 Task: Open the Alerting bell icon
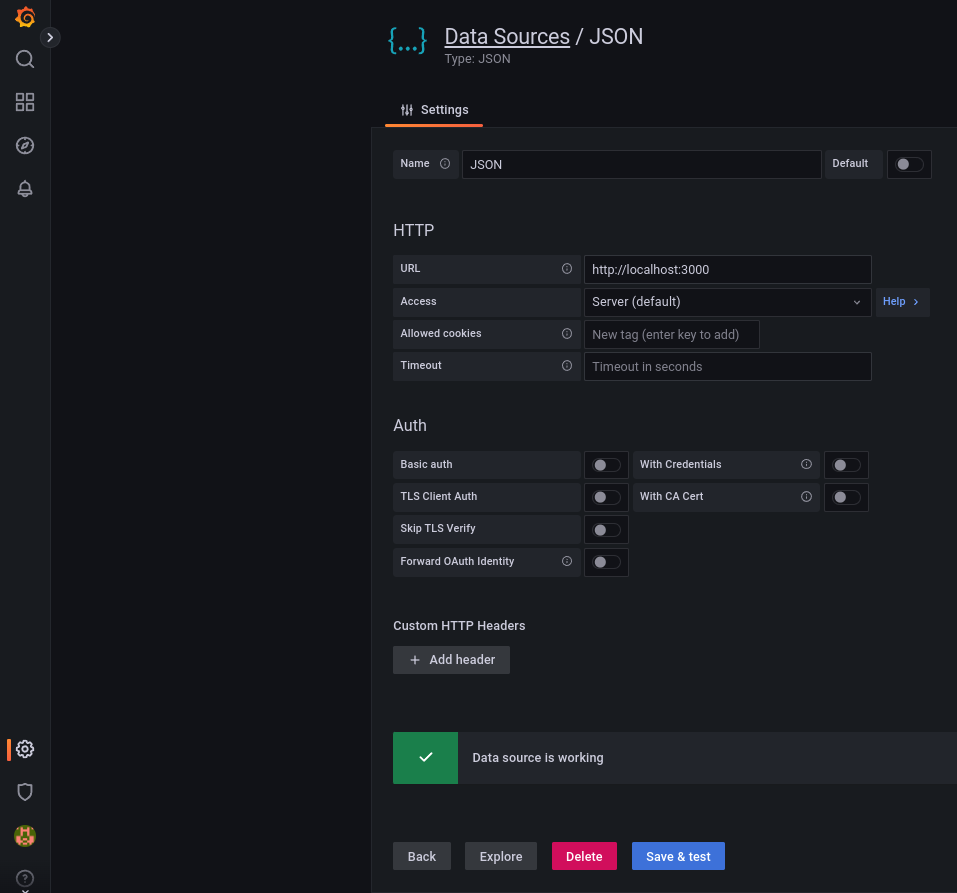pos(25,189)
